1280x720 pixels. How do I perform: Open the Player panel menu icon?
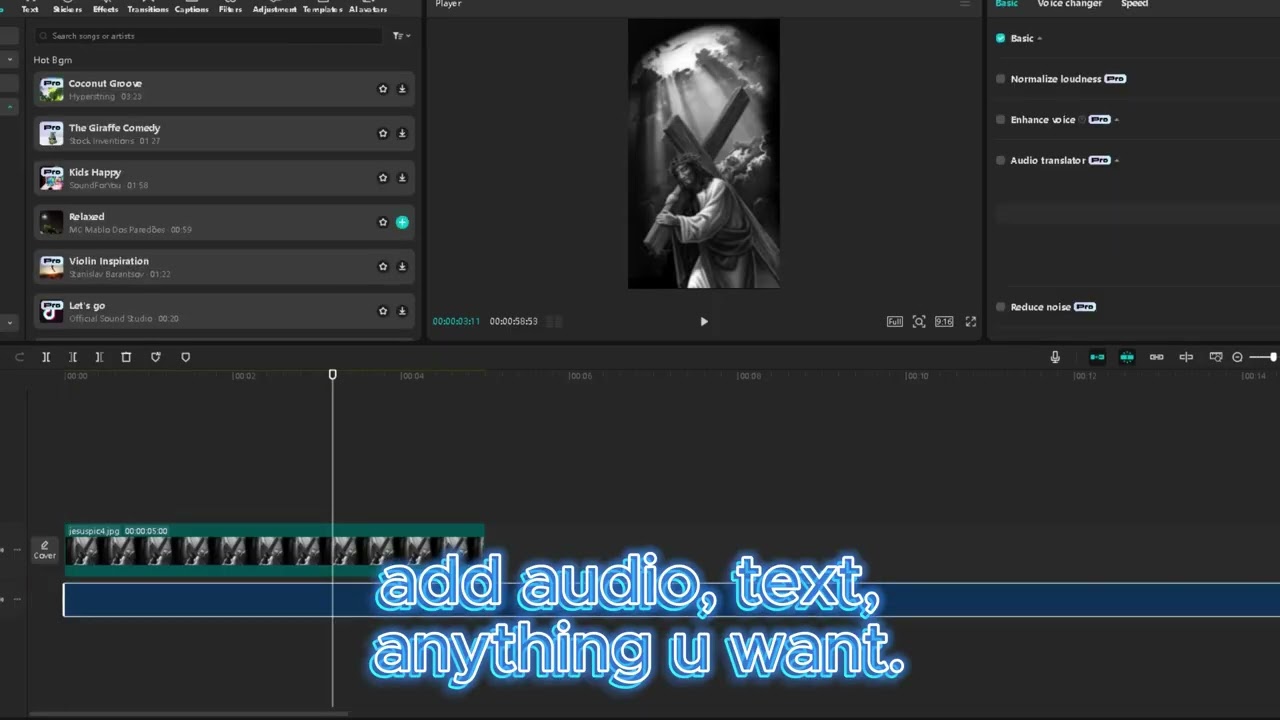pos(965,4)
